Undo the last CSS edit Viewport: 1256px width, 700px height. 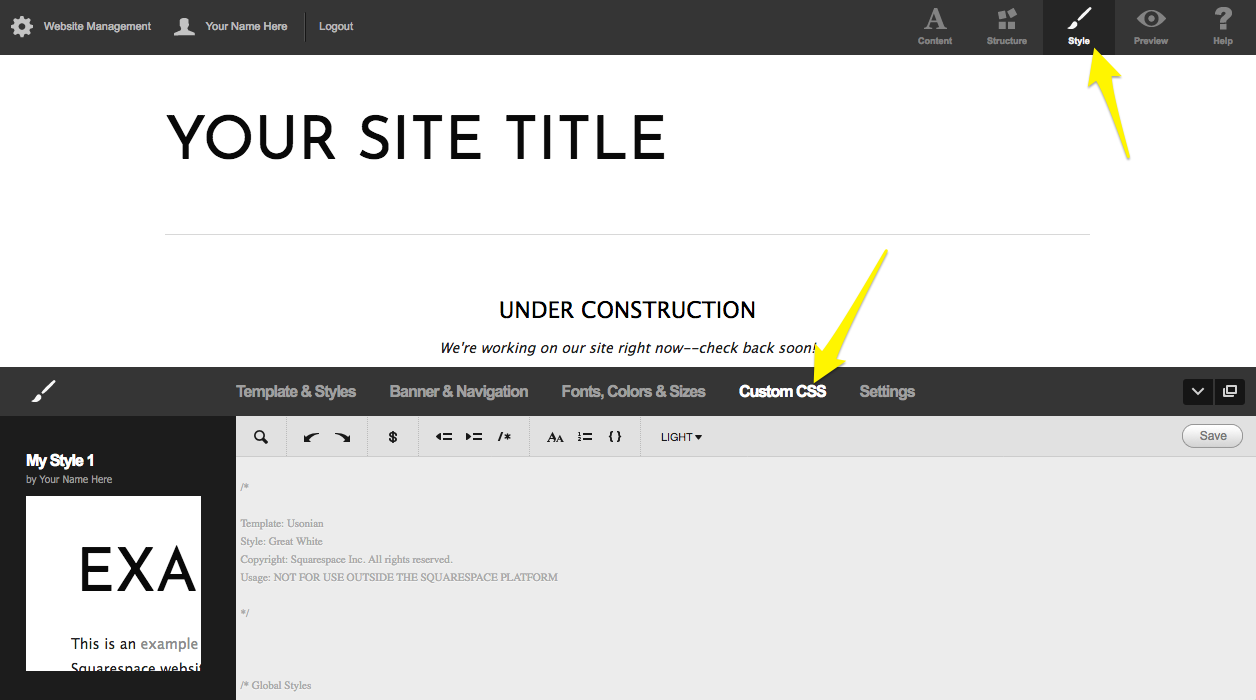coord(311,437)
